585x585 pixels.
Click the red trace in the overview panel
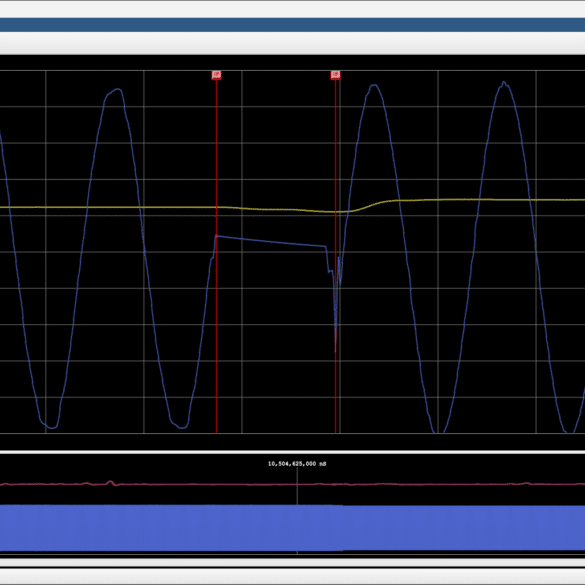tap(292, 484)
